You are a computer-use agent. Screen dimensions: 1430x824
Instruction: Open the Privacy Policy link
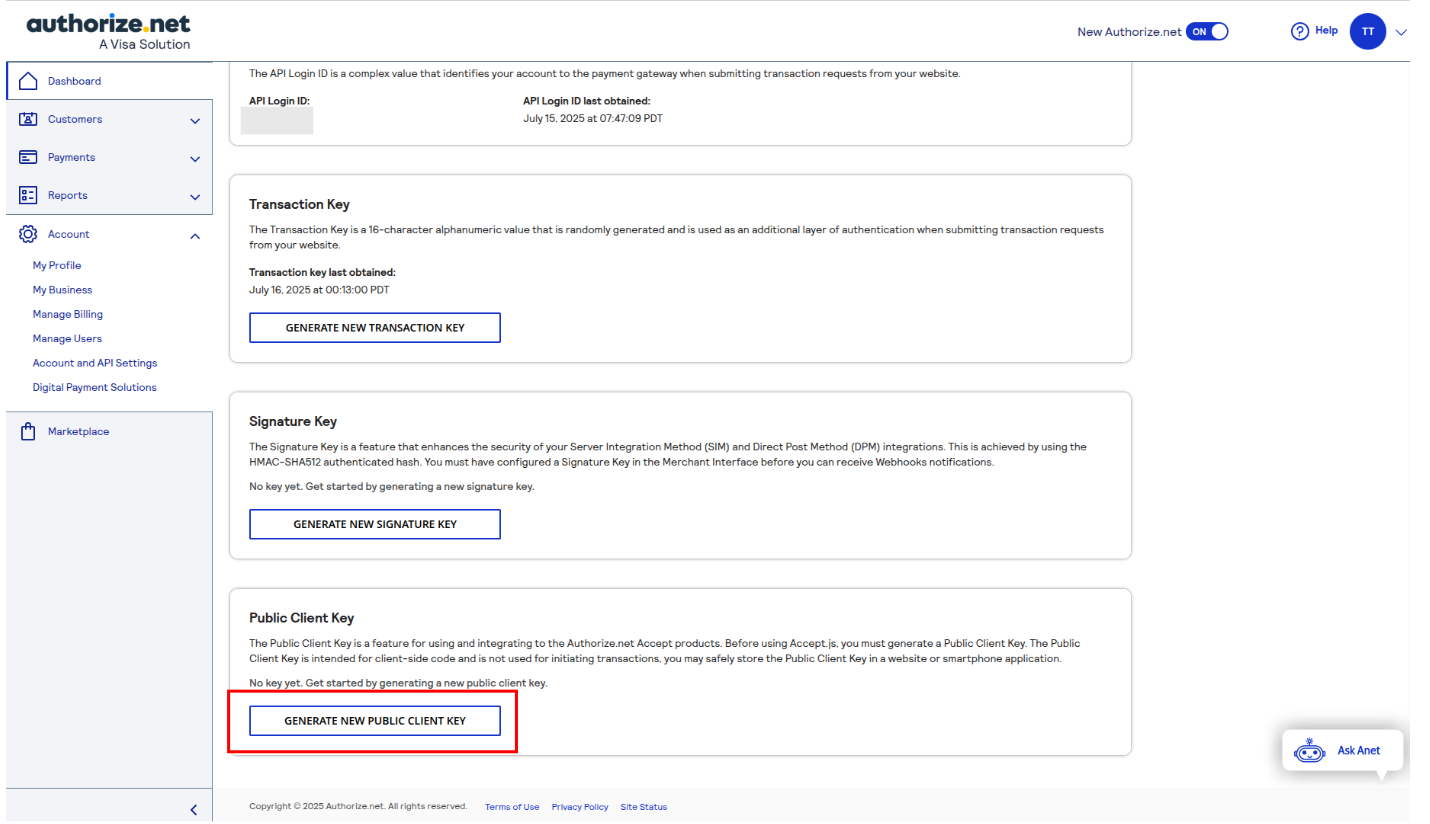click(580, 807)
